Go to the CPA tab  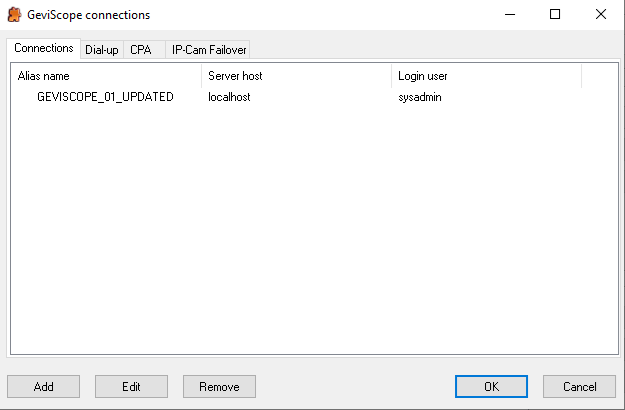click(141, 49)
